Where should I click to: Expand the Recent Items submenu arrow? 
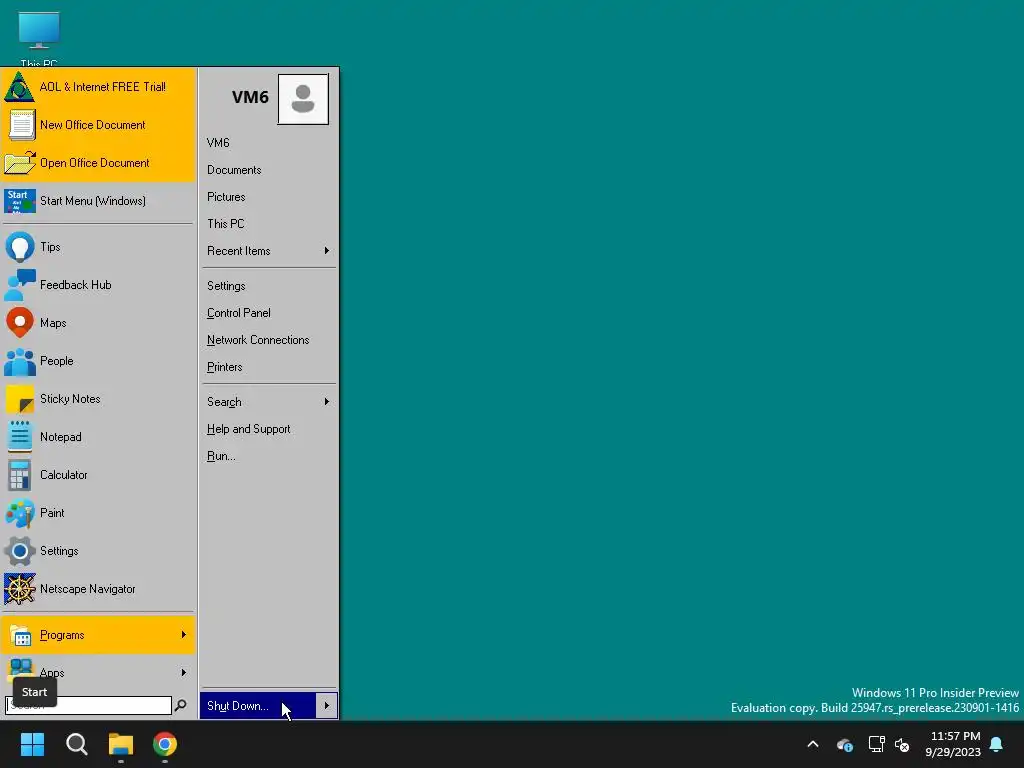click(327, 251)
